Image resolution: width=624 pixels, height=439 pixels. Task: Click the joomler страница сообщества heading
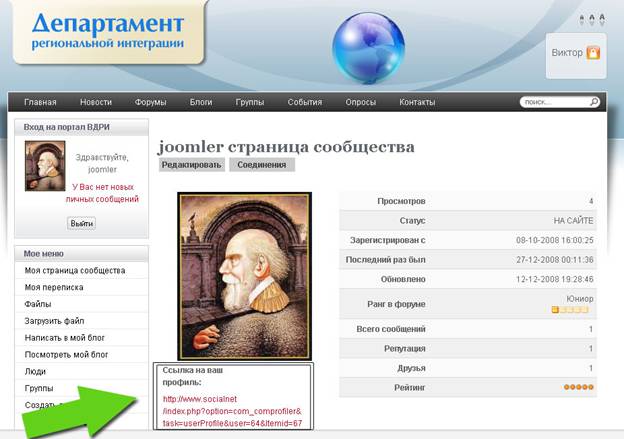tap(286, 147)
